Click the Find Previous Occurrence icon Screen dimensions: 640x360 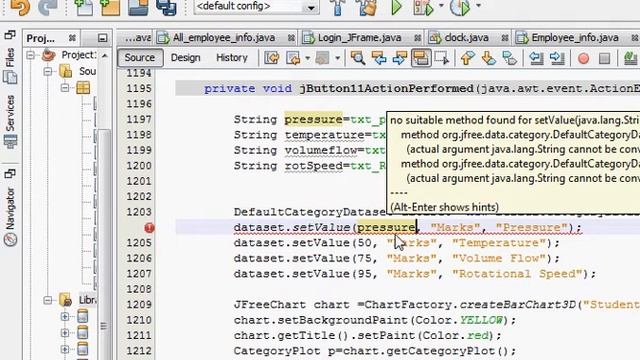coord(379,58)
